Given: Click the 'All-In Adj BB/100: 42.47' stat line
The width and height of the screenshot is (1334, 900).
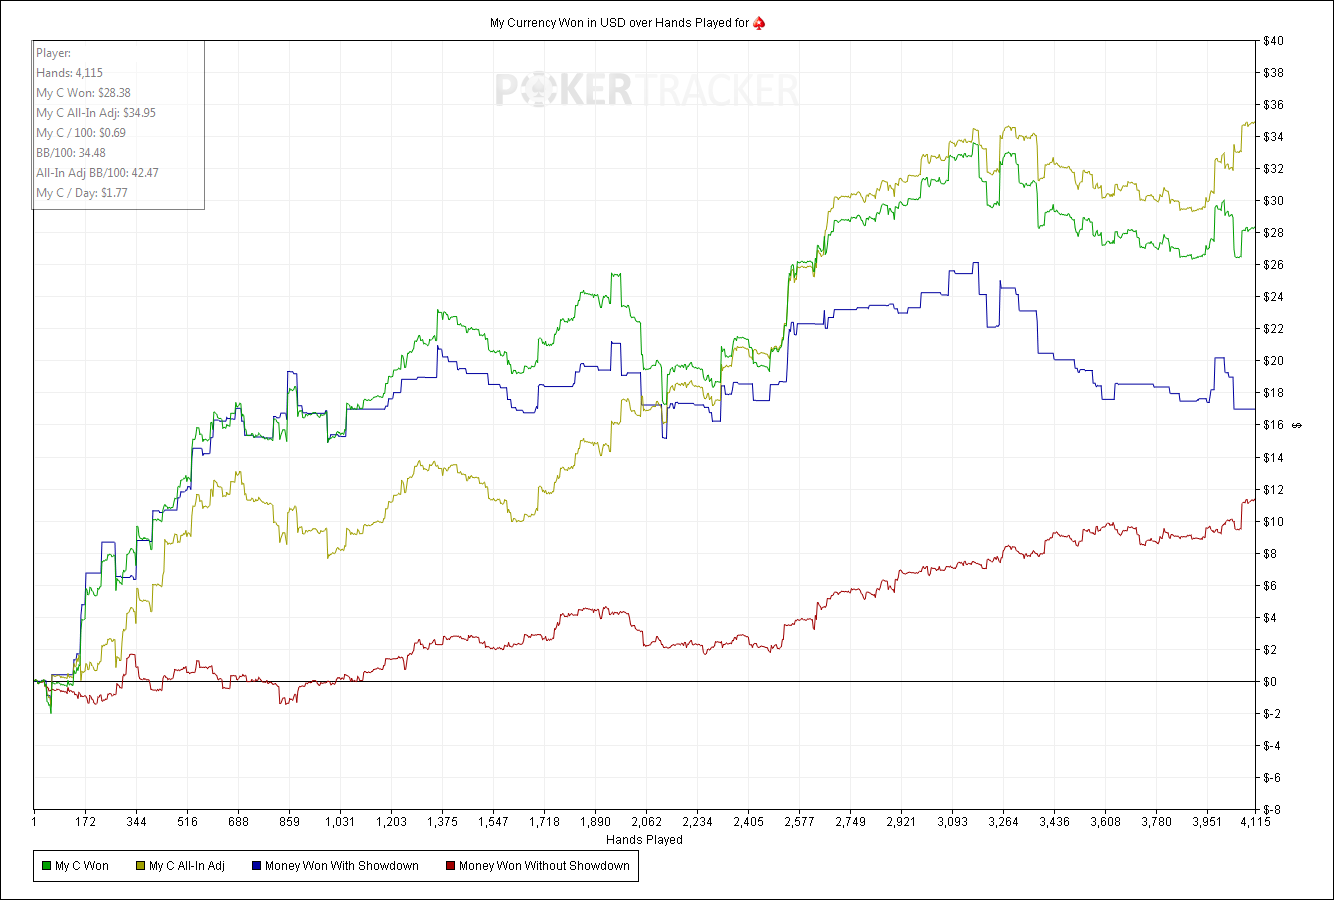Looking at the screenshot, I should coord(98,173).
